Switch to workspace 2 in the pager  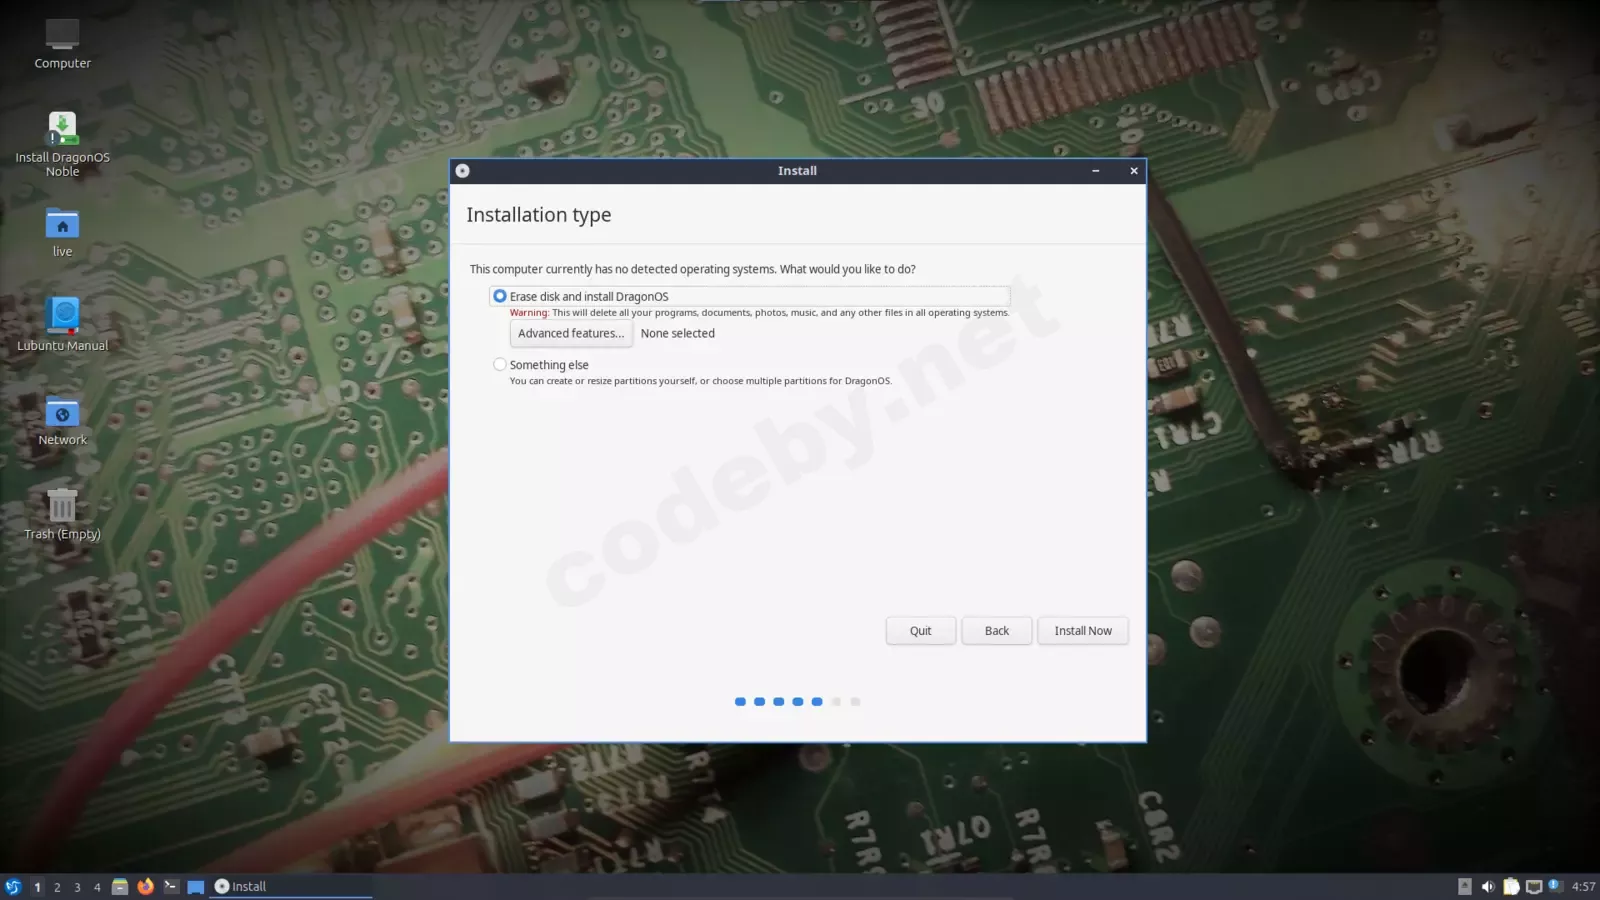(57, 887)
